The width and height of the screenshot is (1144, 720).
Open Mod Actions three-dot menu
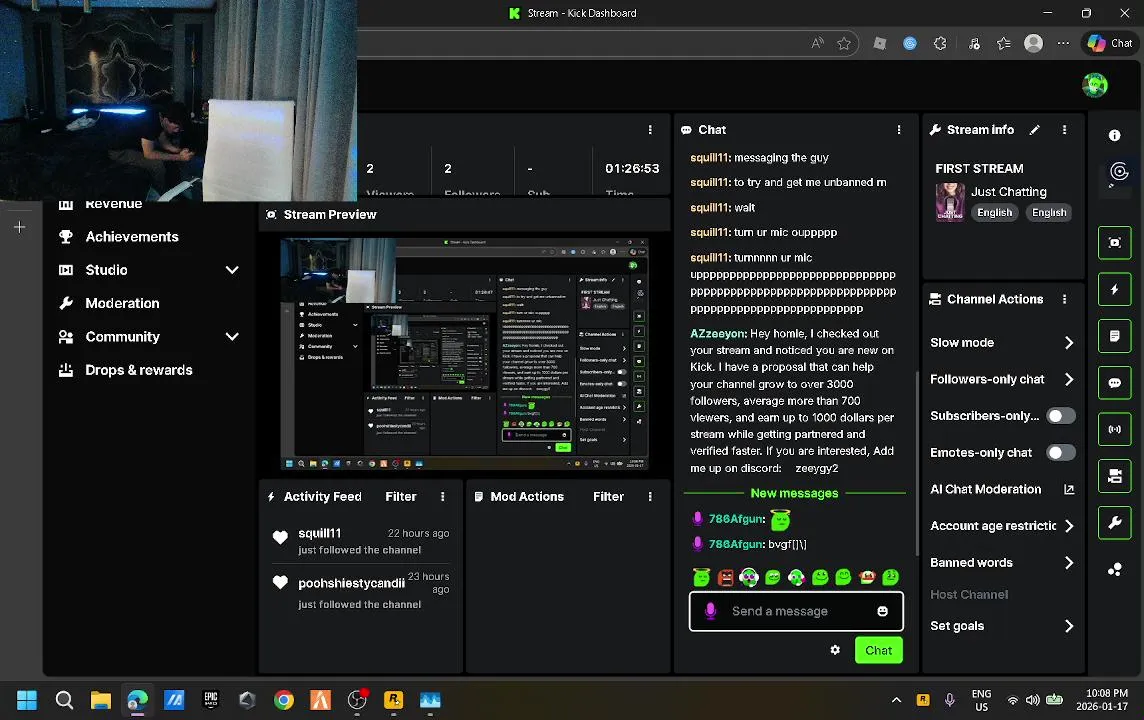[x=650, y=497]
